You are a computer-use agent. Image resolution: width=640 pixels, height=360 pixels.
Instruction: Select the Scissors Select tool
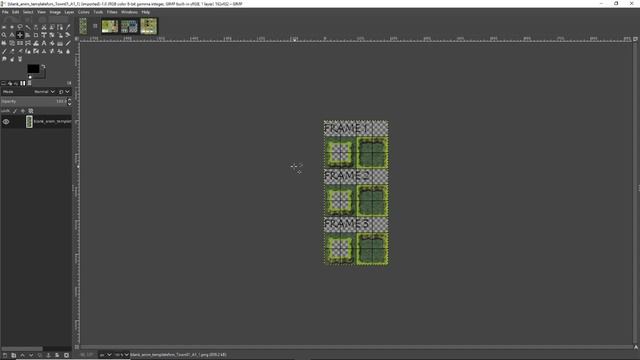pyautogui.click(x=44, y=27)
